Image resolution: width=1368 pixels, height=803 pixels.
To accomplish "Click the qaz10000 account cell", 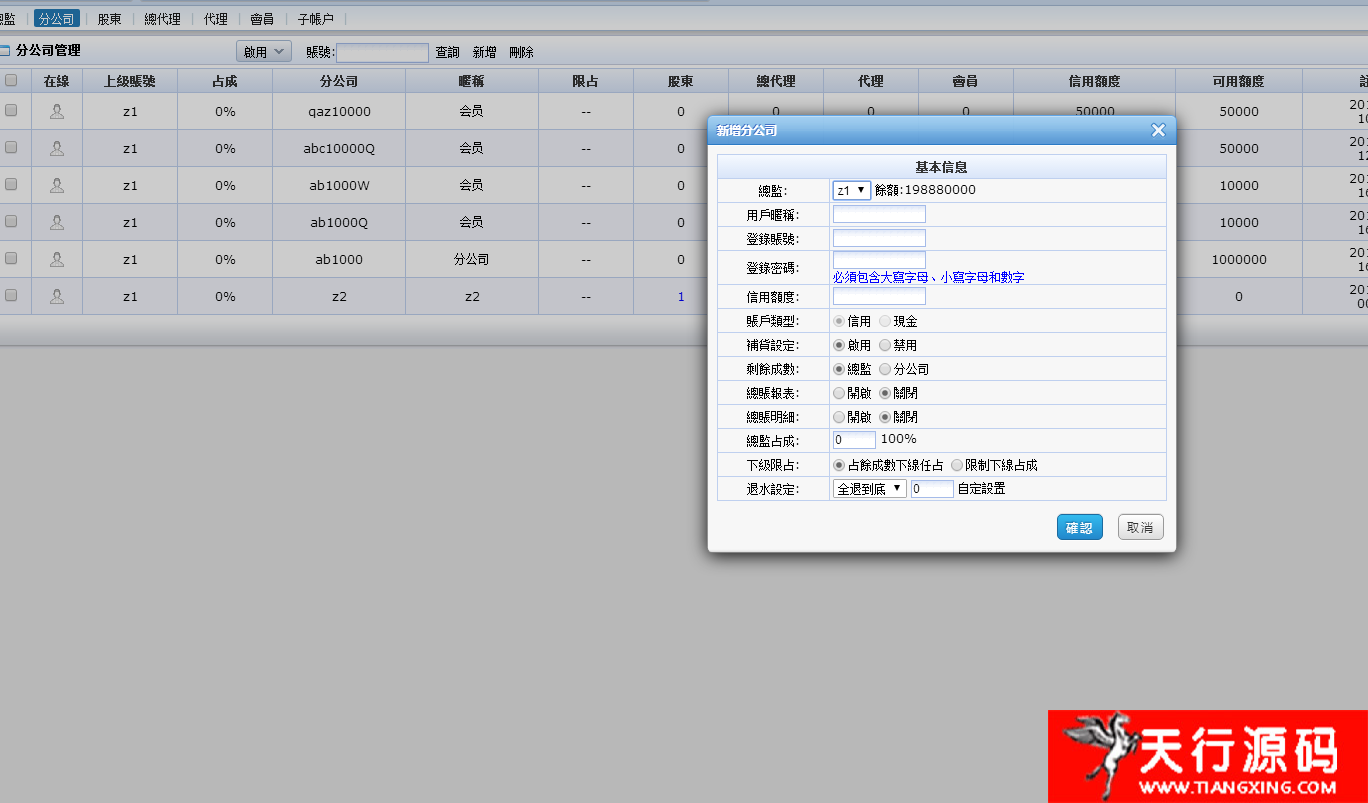I will pyautogui.click(x=339, y=112).
